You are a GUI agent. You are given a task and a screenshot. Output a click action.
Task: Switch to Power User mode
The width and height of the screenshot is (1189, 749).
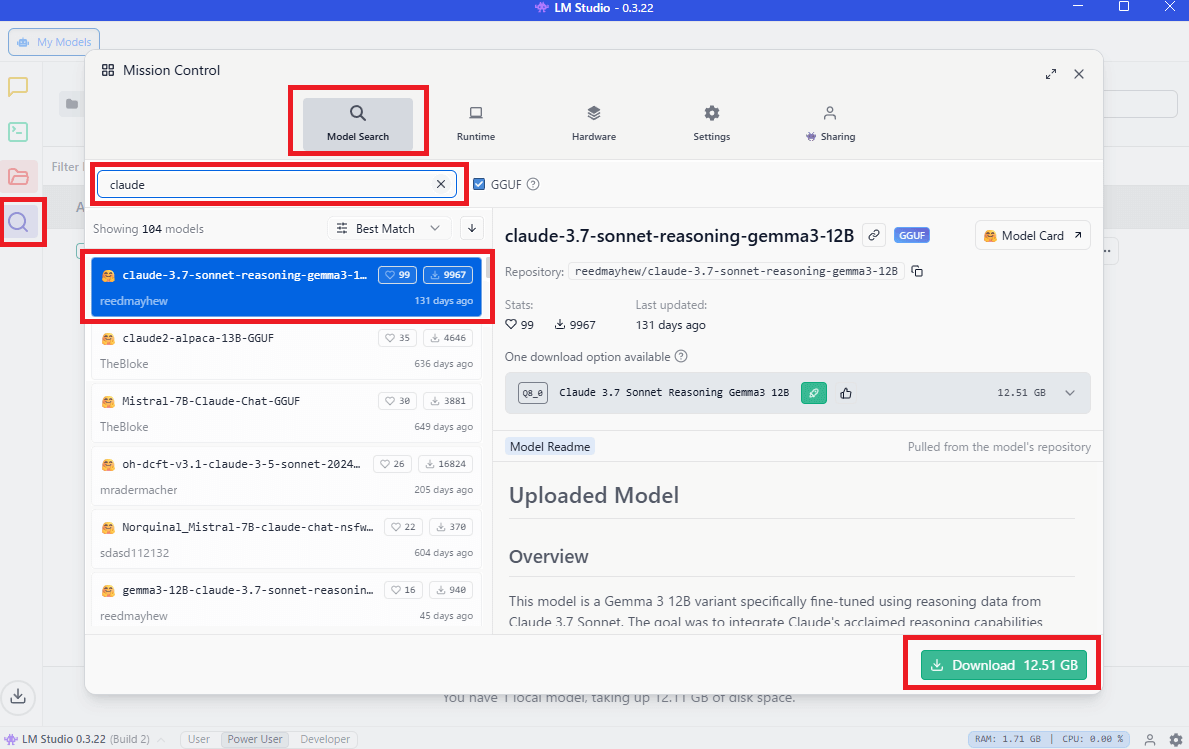255,739
